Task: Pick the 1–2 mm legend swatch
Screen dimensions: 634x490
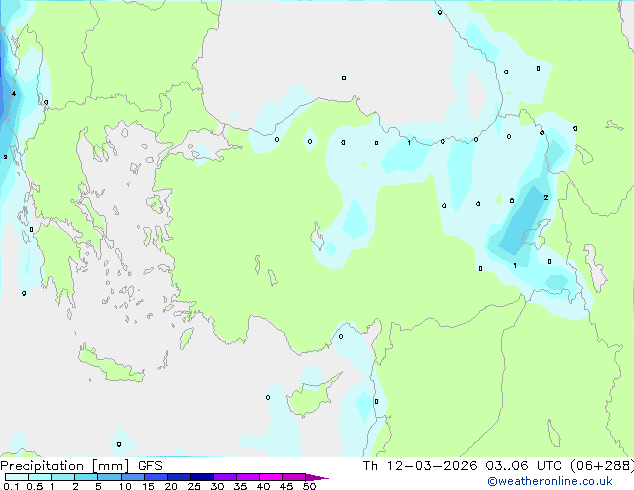Action: [x=63, y=477]
